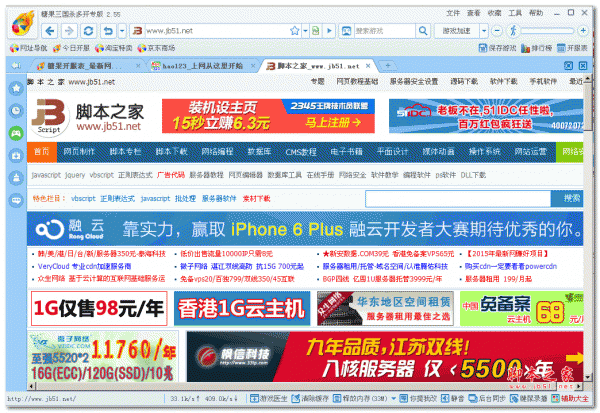600x413 pixels.
Task: Click the 搜索游戏 search input field
Action: [x=384, y=31]
